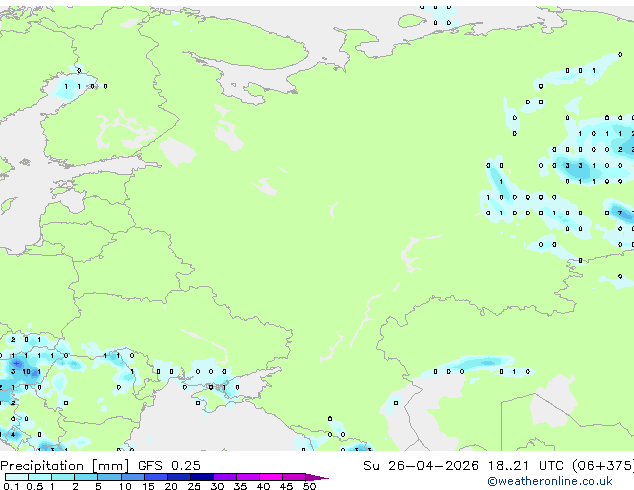
Task: Click the '(06+375)' forecast run text
Action: coord(603,466)
